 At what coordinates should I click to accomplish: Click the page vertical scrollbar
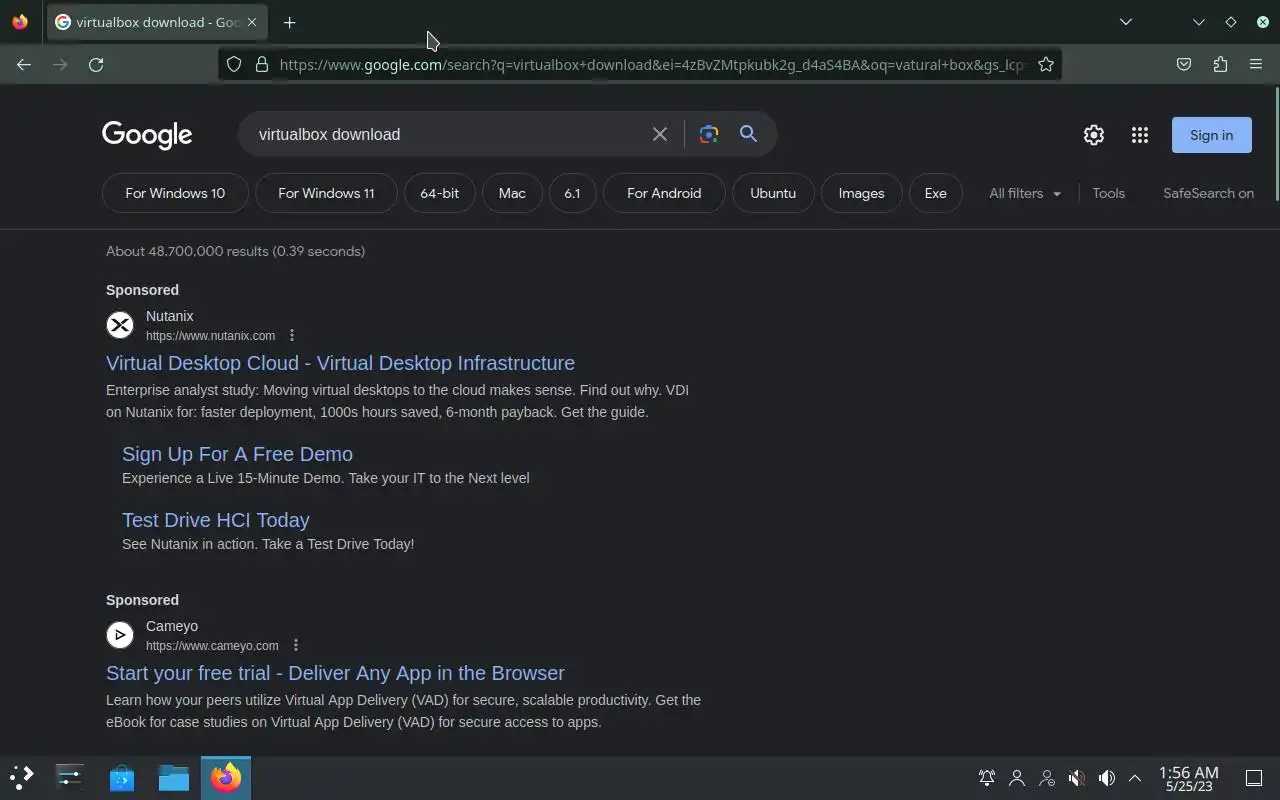(1276, 145)
